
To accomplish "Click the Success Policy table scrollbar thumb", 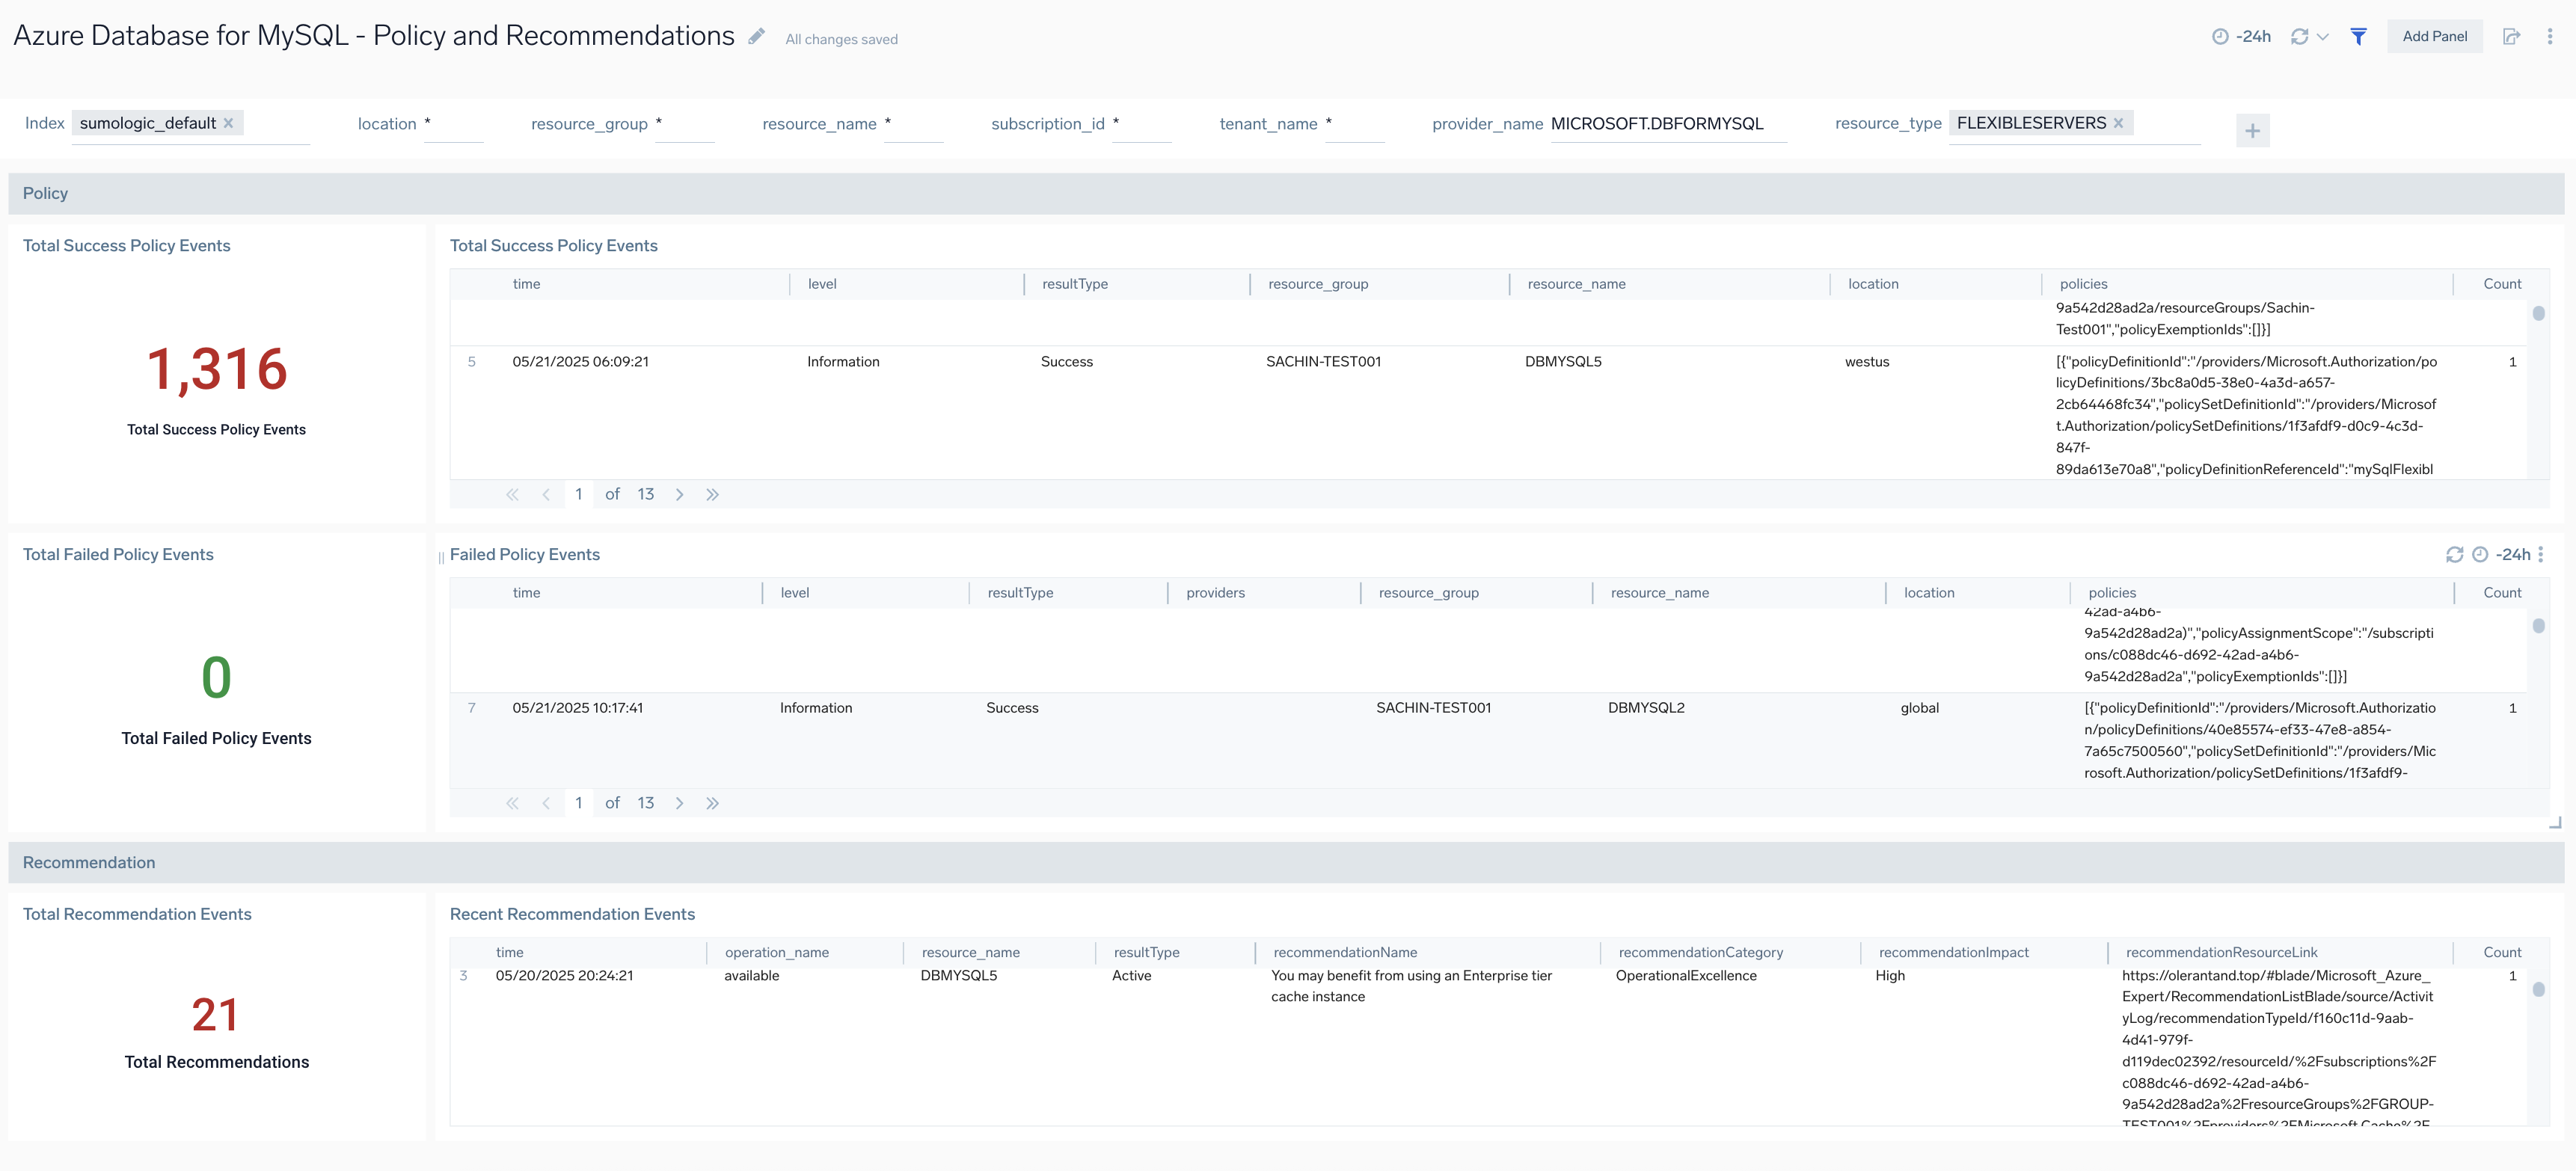I will (x=2538, y=314).
